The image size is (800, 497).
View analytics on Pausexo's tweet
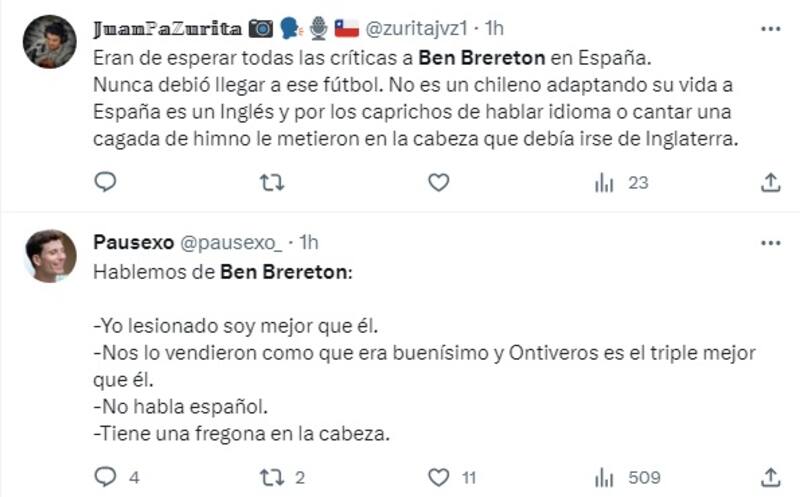click(604, 476)
